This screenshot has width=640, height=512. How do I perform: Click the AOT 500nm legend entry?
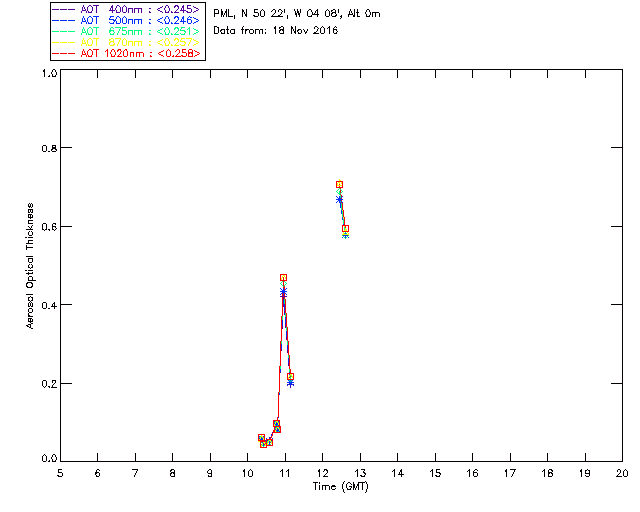coord(126,20)
